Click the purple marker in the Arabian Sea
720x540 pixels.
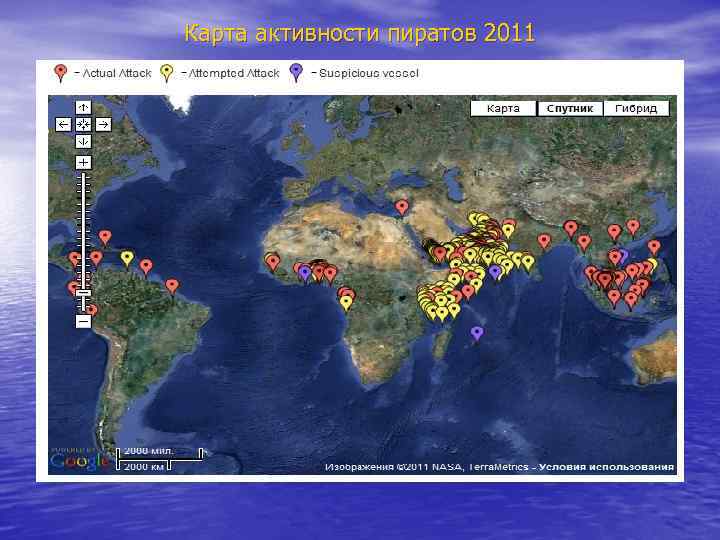click(x=495, y=271)
